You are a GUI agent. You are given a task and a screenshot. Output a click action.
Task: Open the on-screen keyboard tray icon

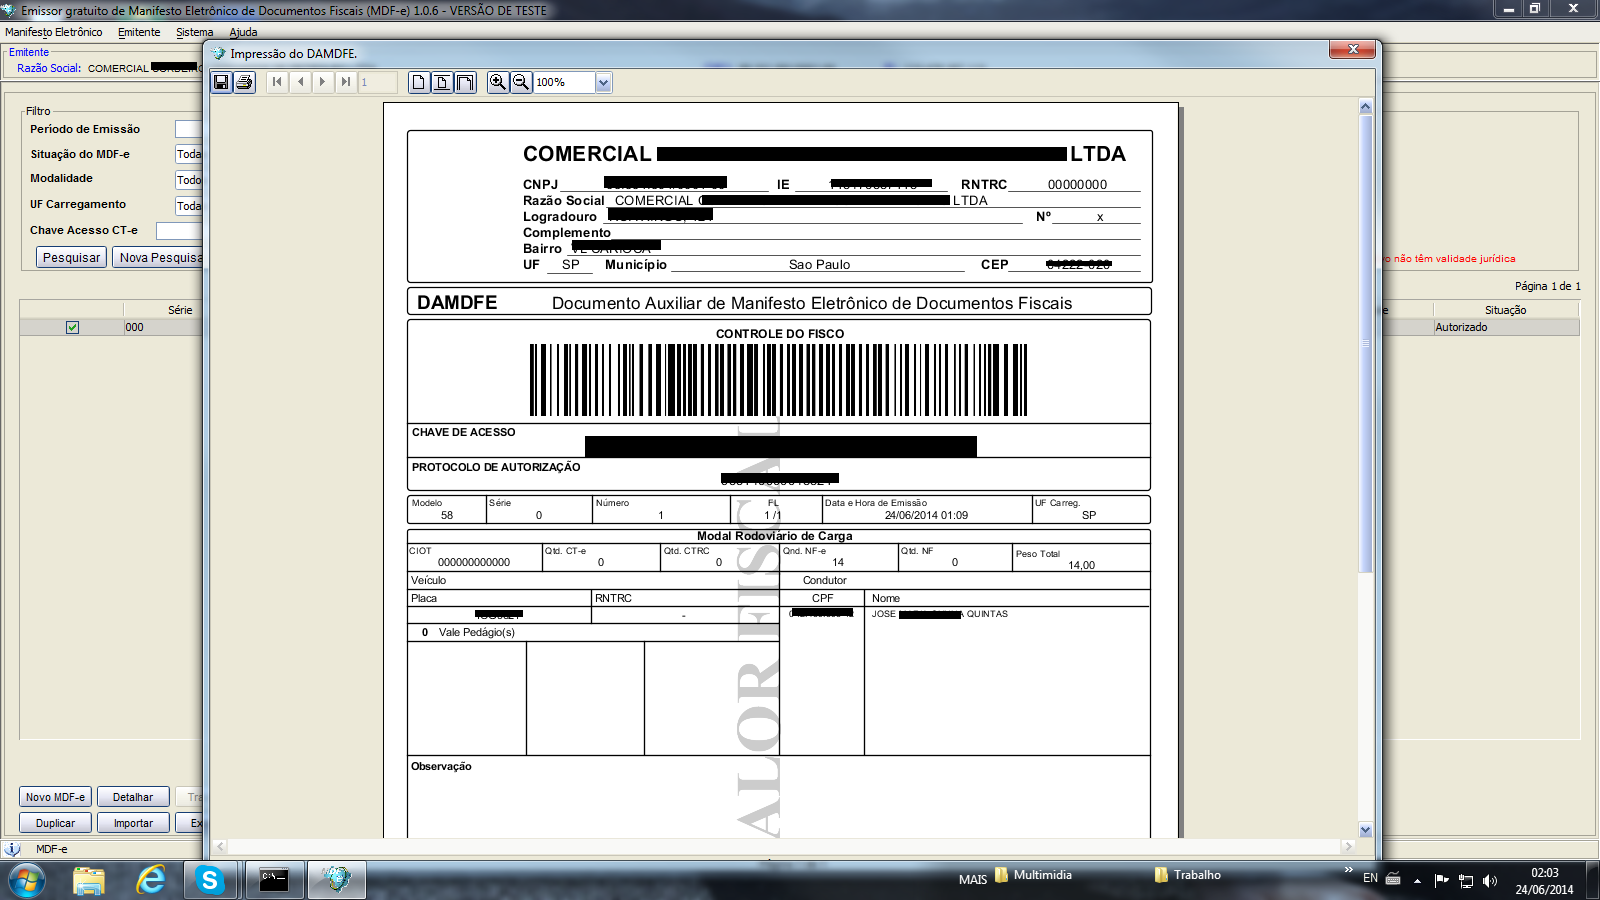pyautogui.click(x=1392, y=879)
